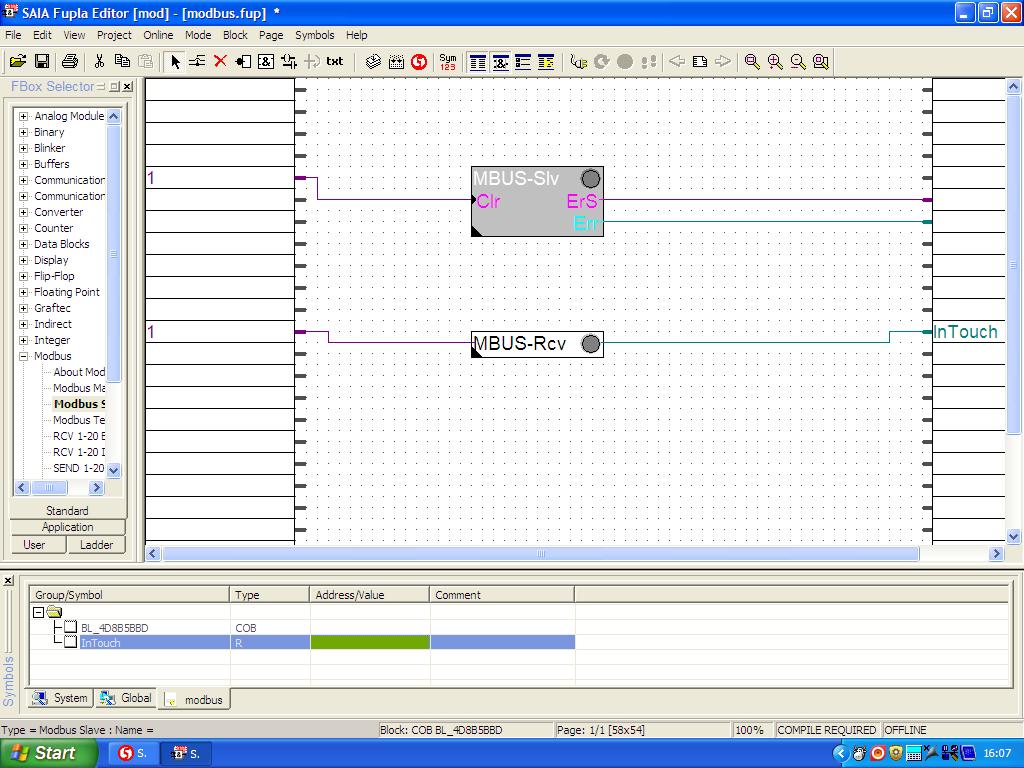Expand the Flip-Flop tree node
Image resolution: width=1024 pixels, height=768 pixels.
pyautogui.click(x=24, y=276)
